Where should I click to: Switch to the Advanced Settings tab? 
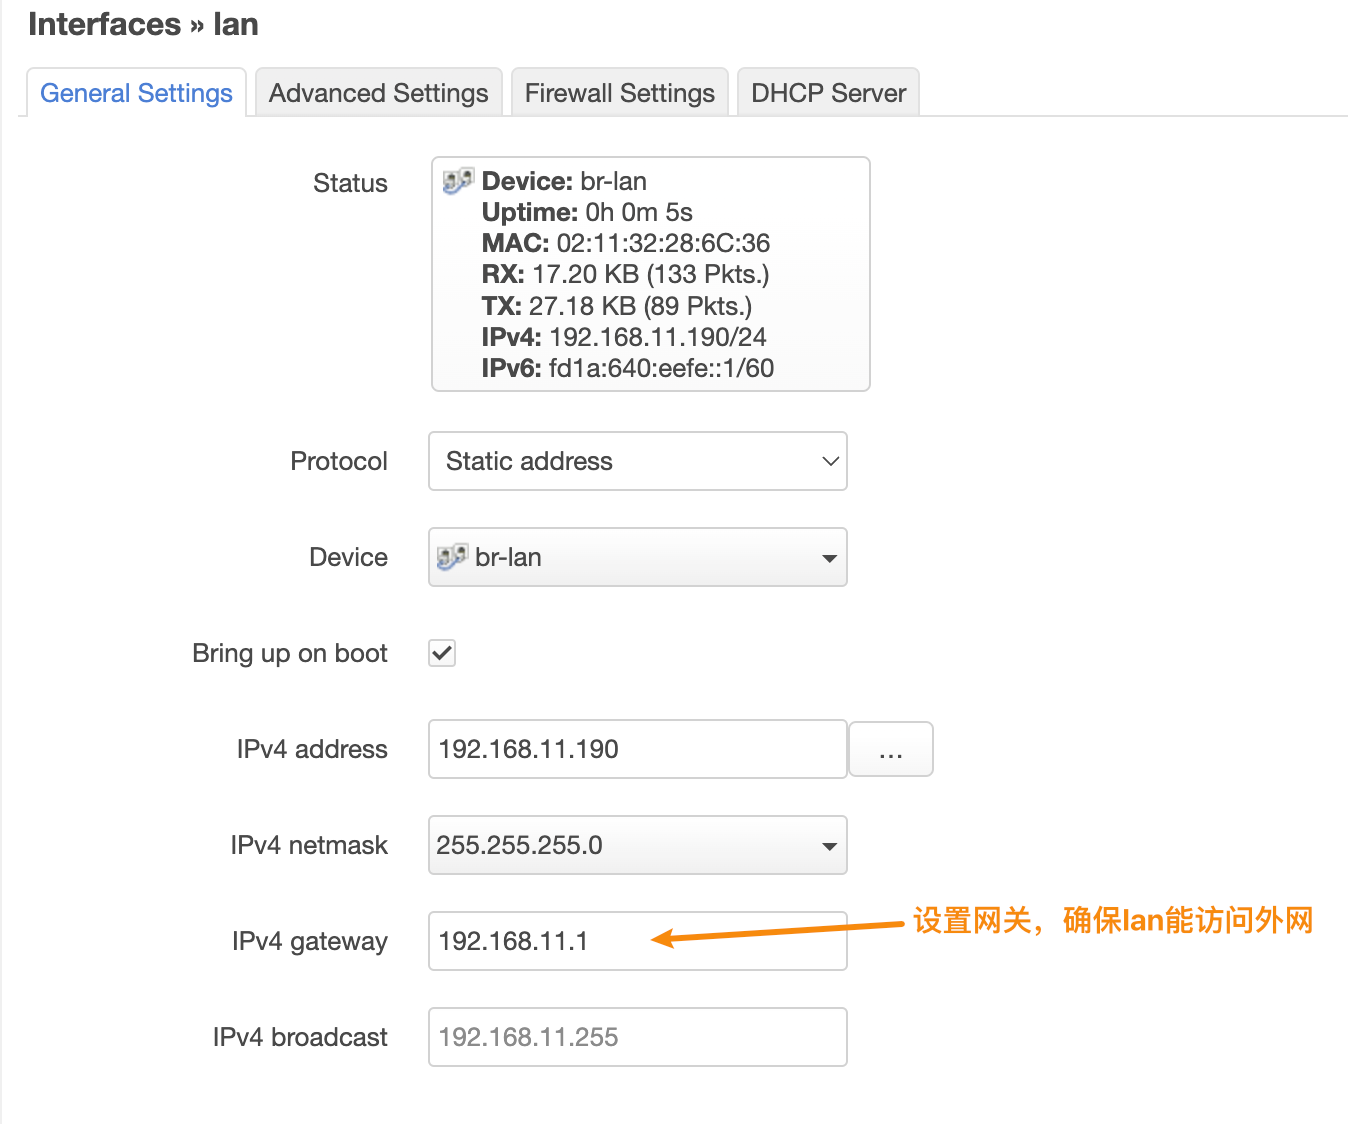pyautogui.click(x=378, y=93)
